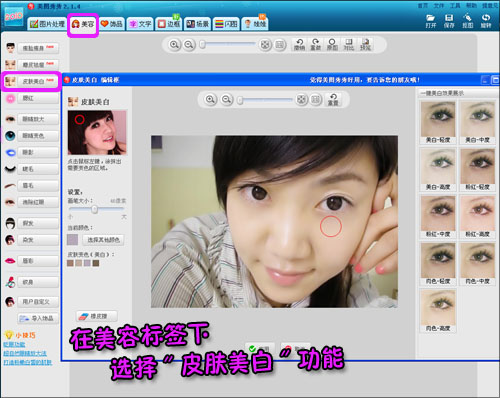Pick the first brown skin color swatch

coord(70,263)
